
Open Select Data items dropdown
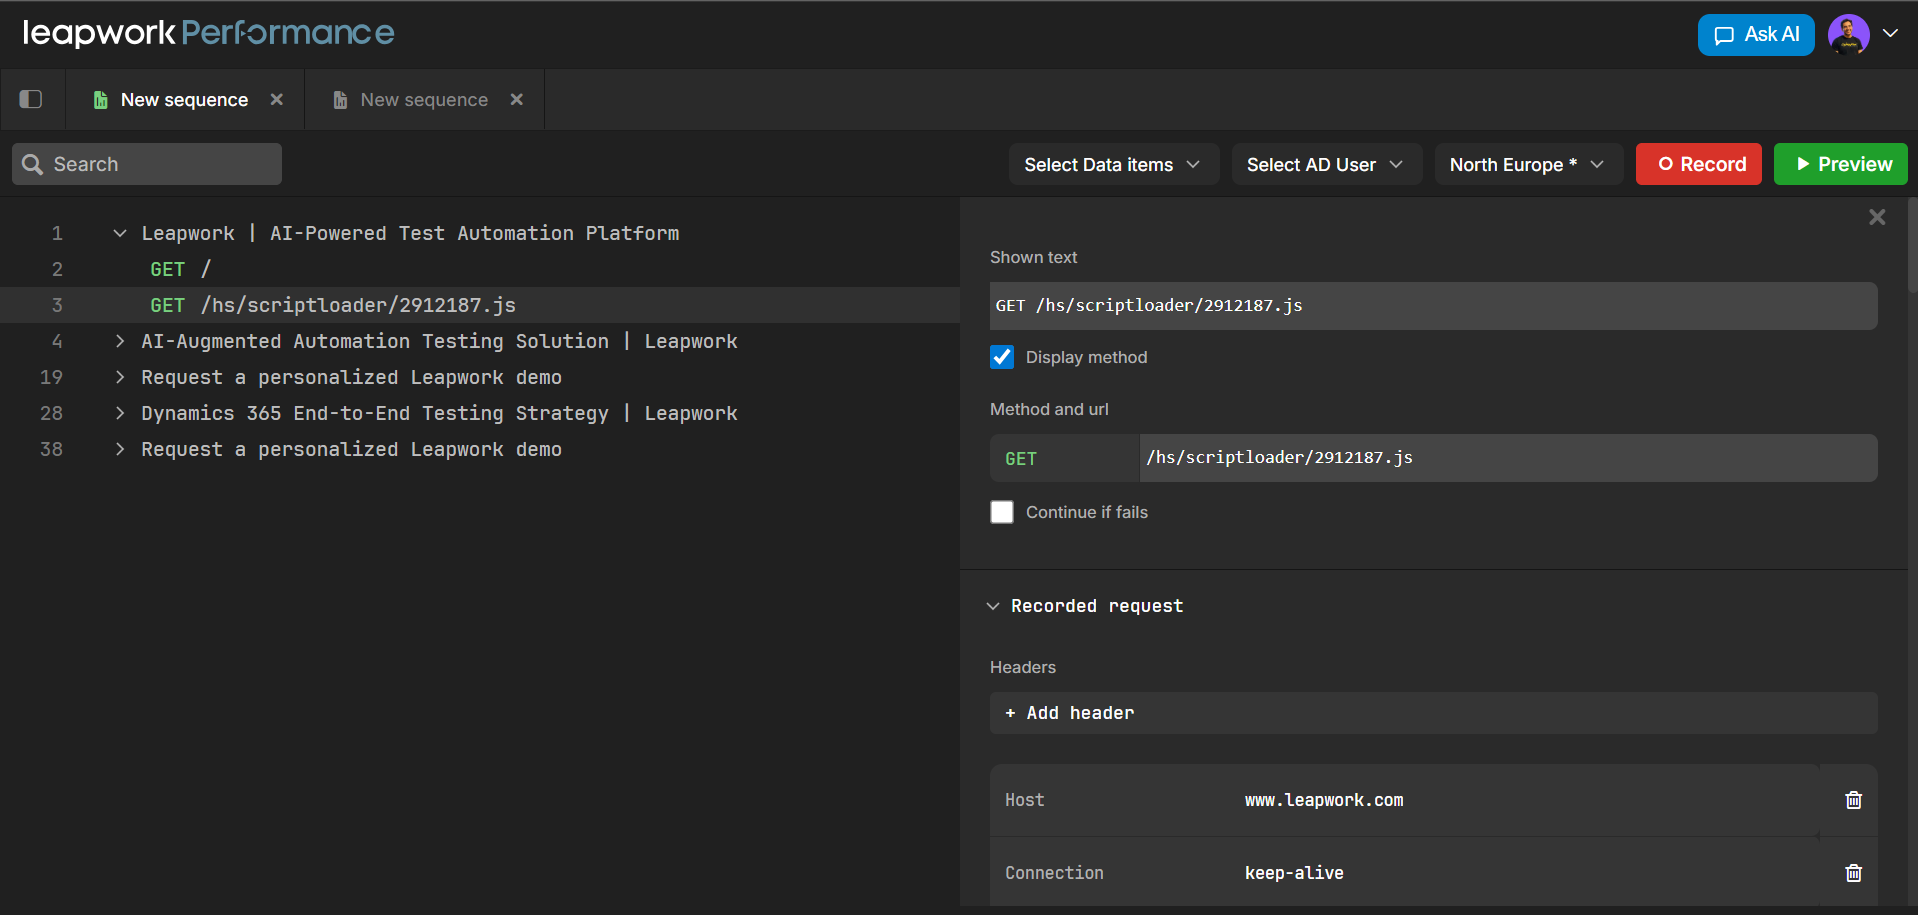[1112, 164]
